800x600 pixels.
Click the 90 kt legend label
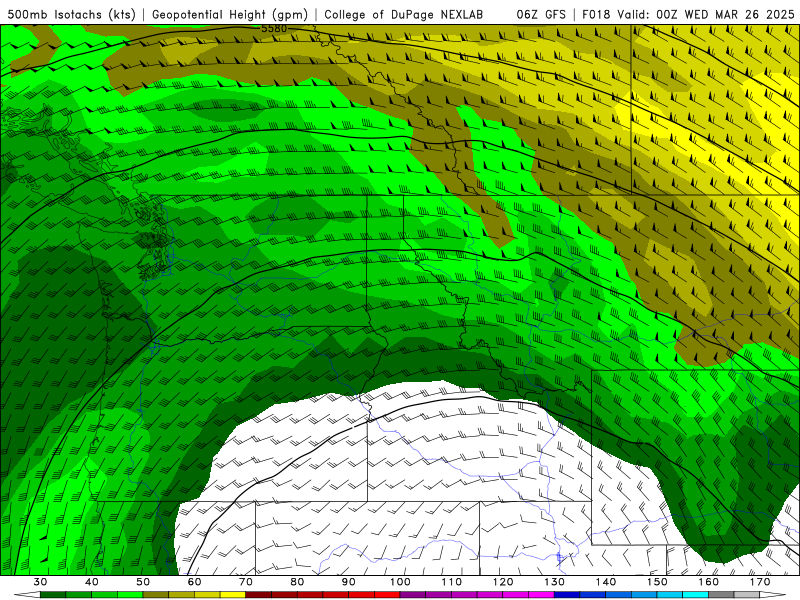(x=348, y=582)
